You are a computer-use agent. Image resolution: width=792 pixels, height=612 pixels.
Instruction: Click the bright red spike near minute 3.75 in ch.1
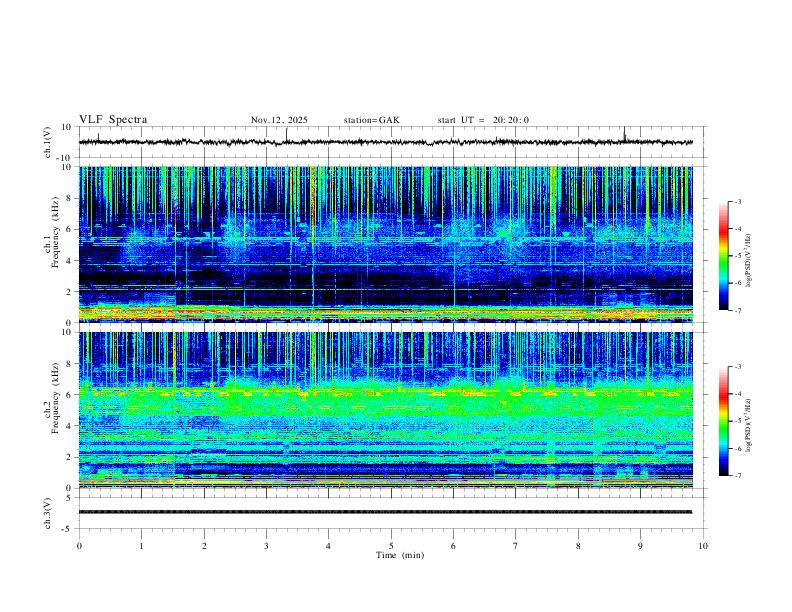point(313,212)
